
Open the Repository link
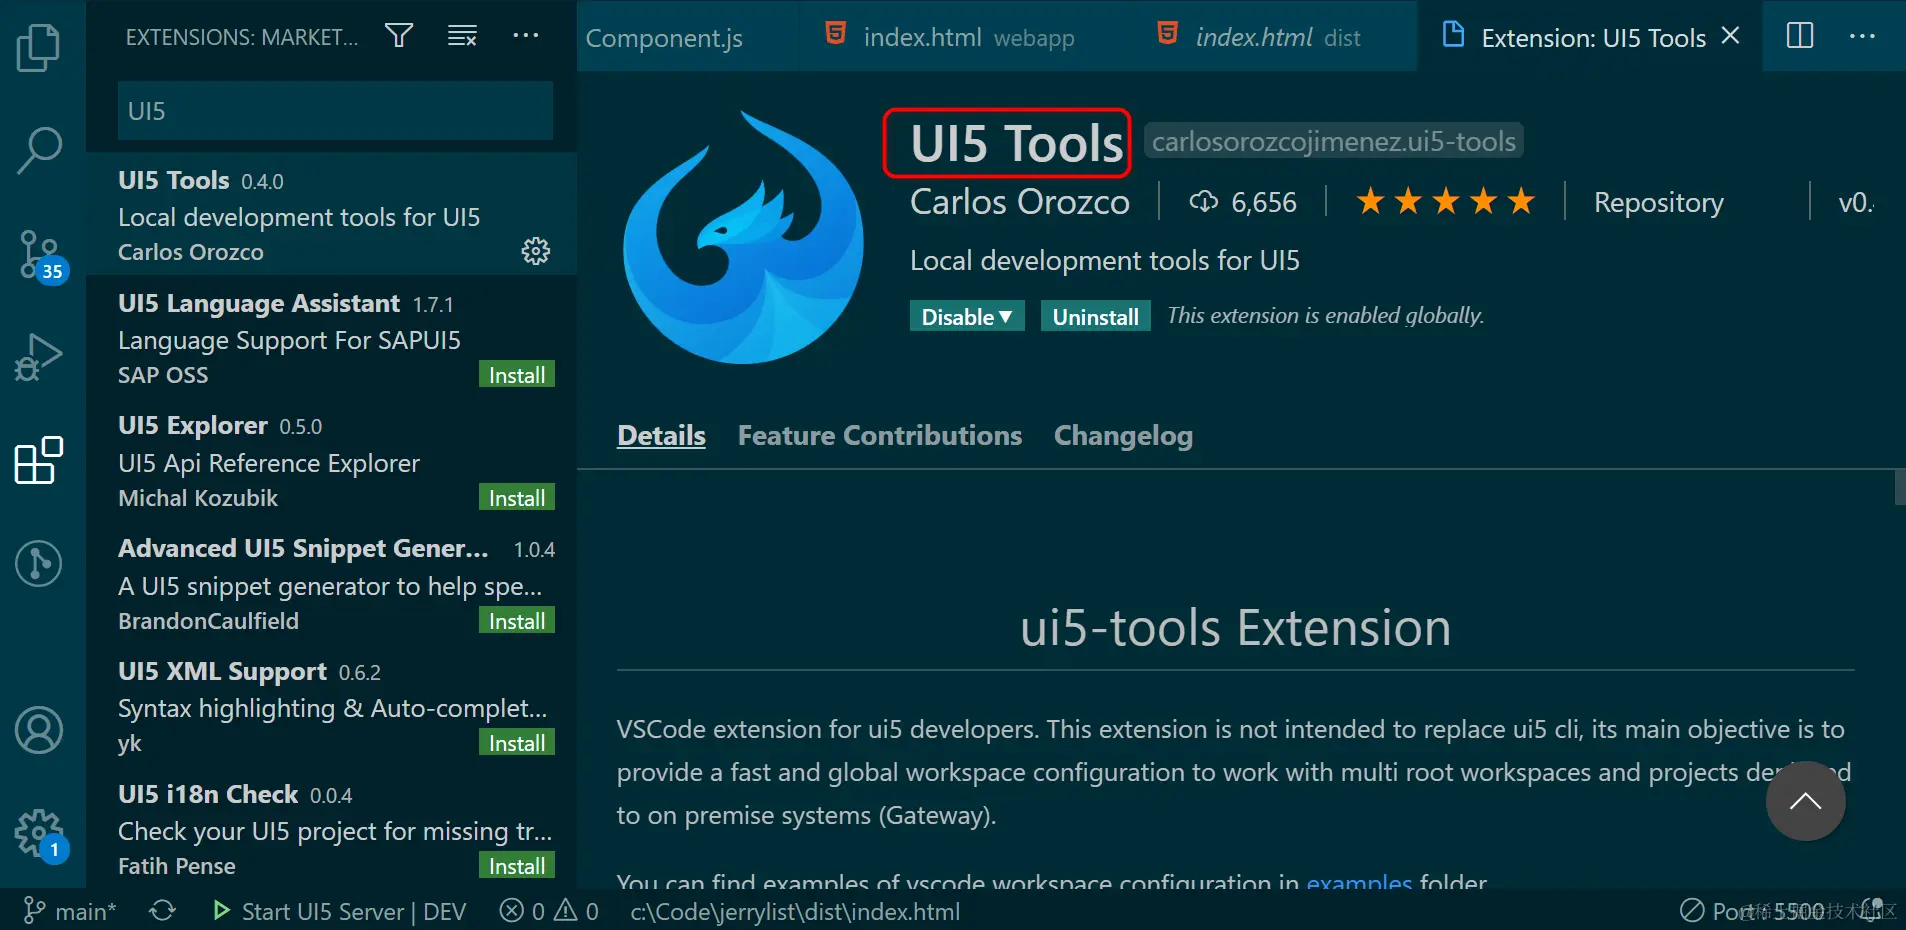pyautogui.click(x=1658, y=202)
